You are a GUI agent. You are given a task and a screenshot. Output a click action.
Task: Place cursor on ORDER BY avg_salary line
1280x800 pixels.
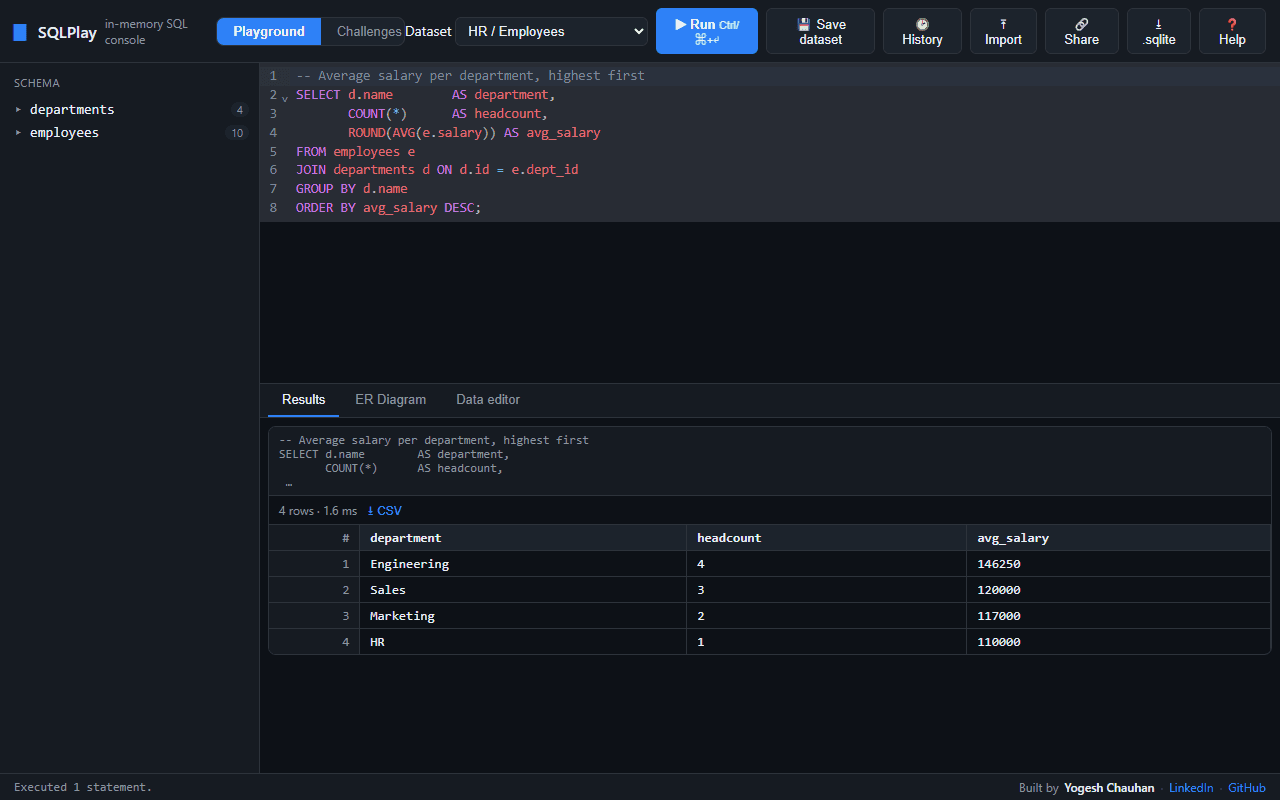click(x=388, y=208)
